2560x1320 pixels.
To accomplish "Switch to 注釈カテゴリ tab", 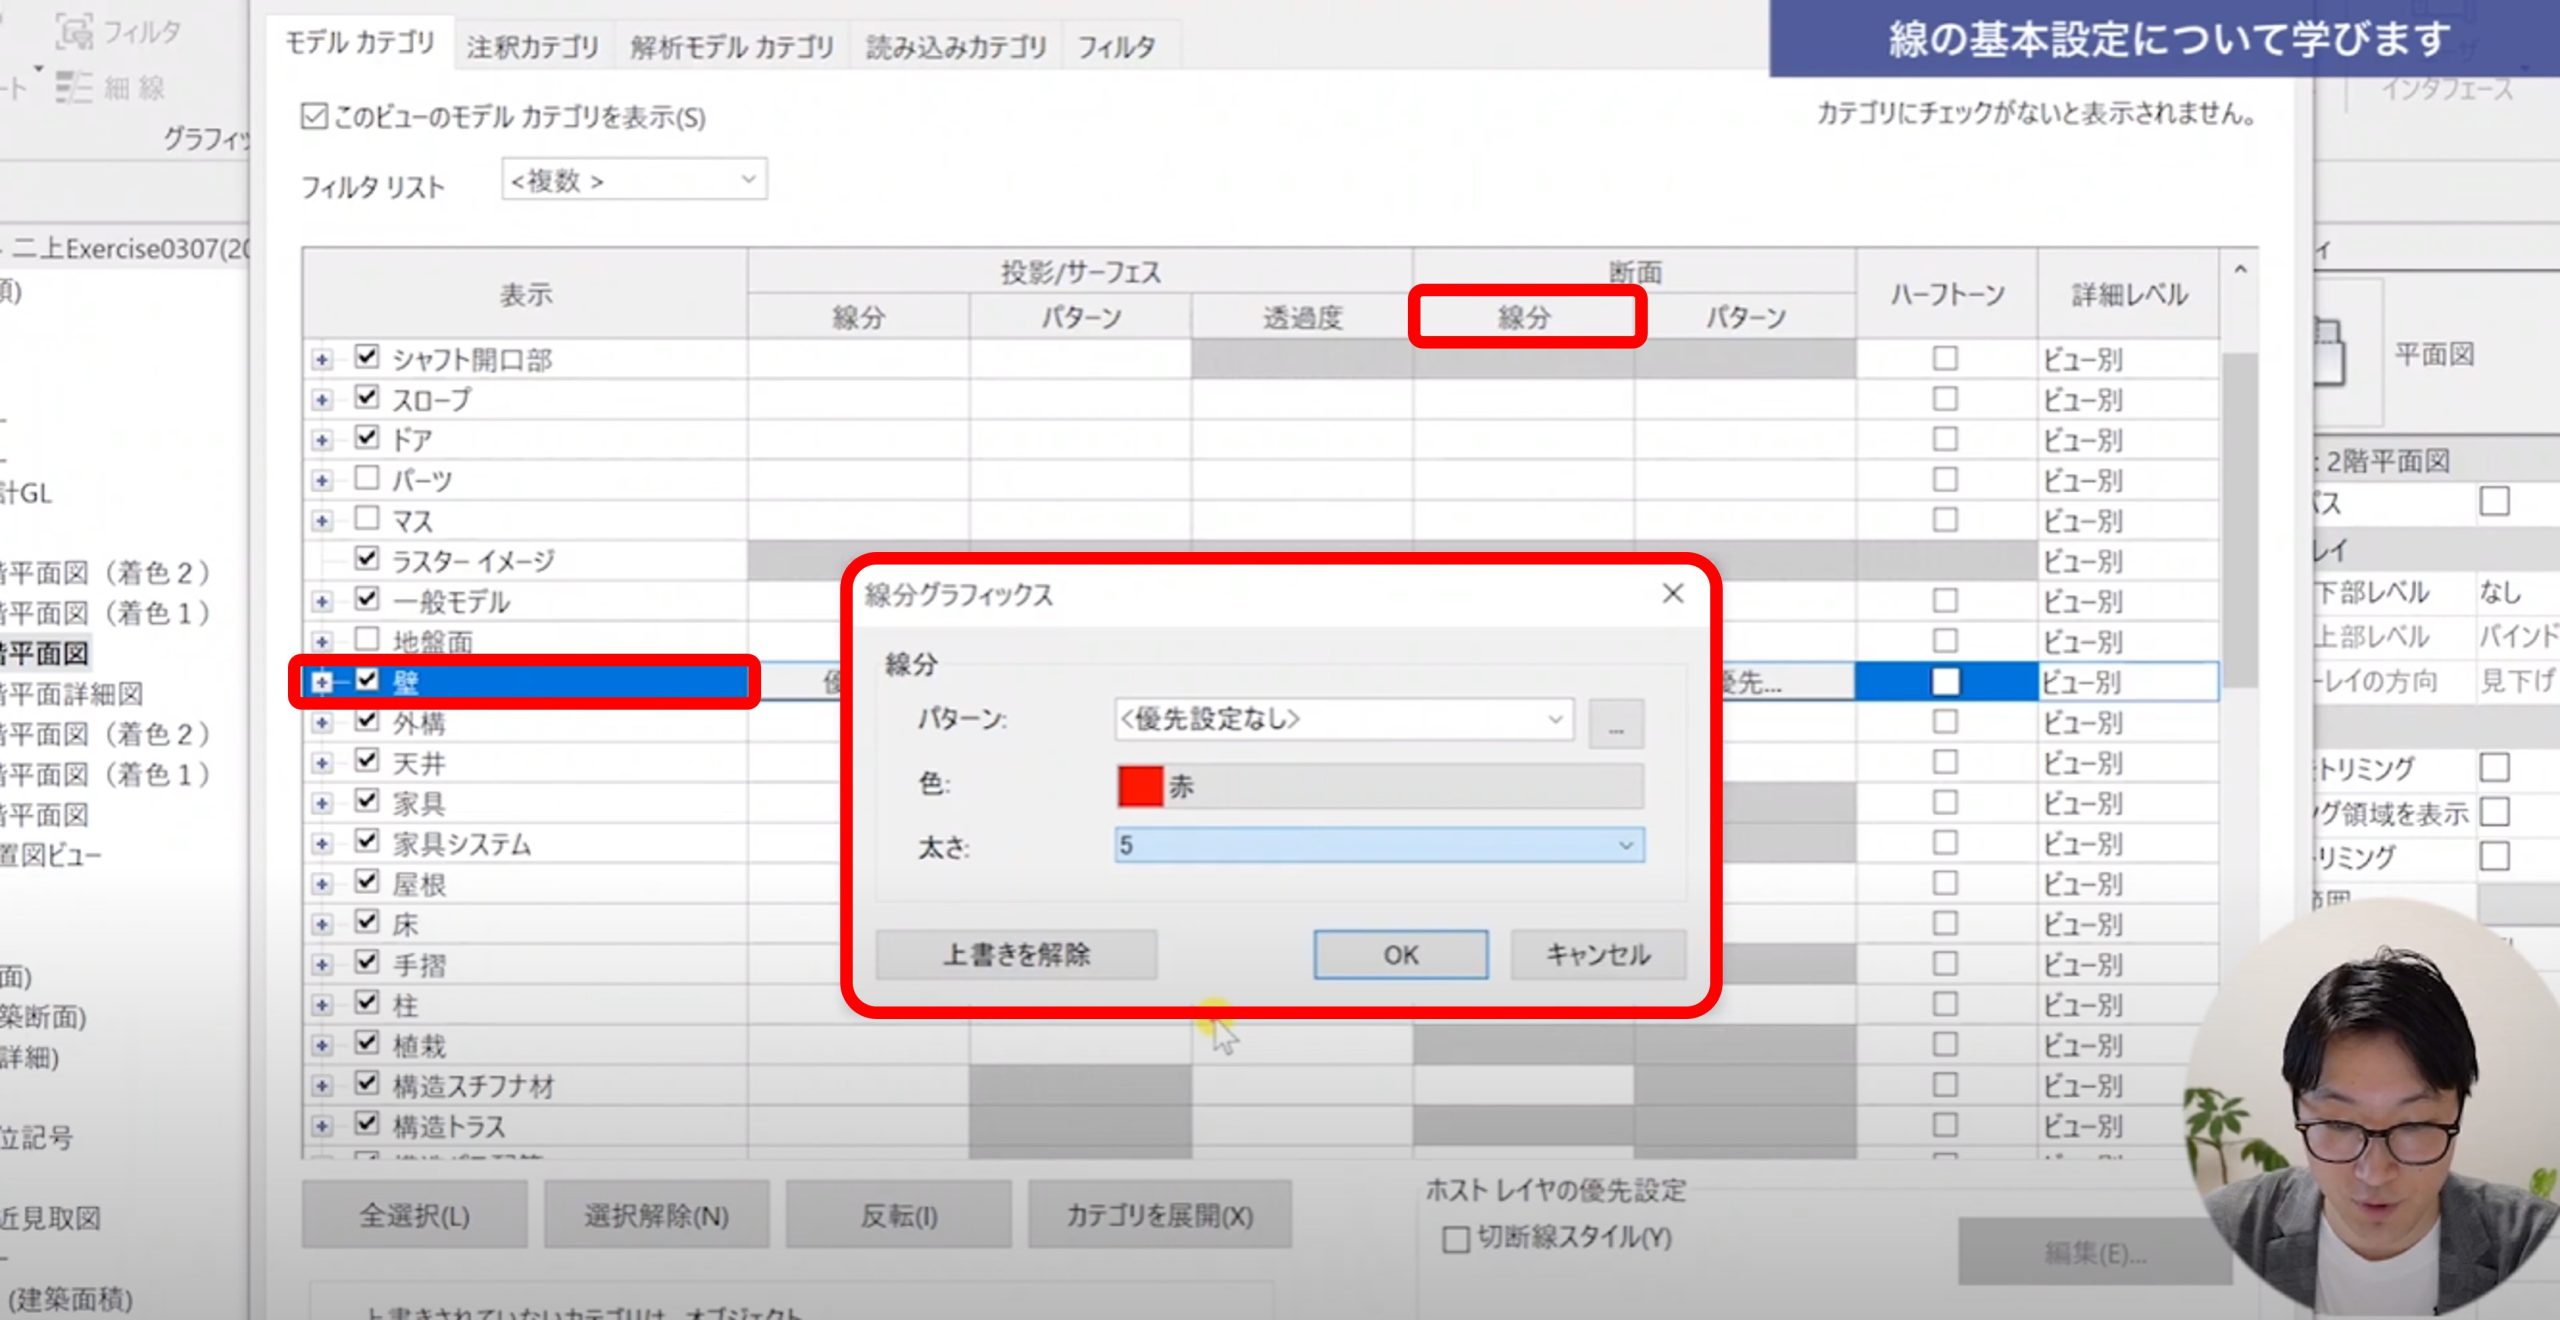I will pos(532,46).
